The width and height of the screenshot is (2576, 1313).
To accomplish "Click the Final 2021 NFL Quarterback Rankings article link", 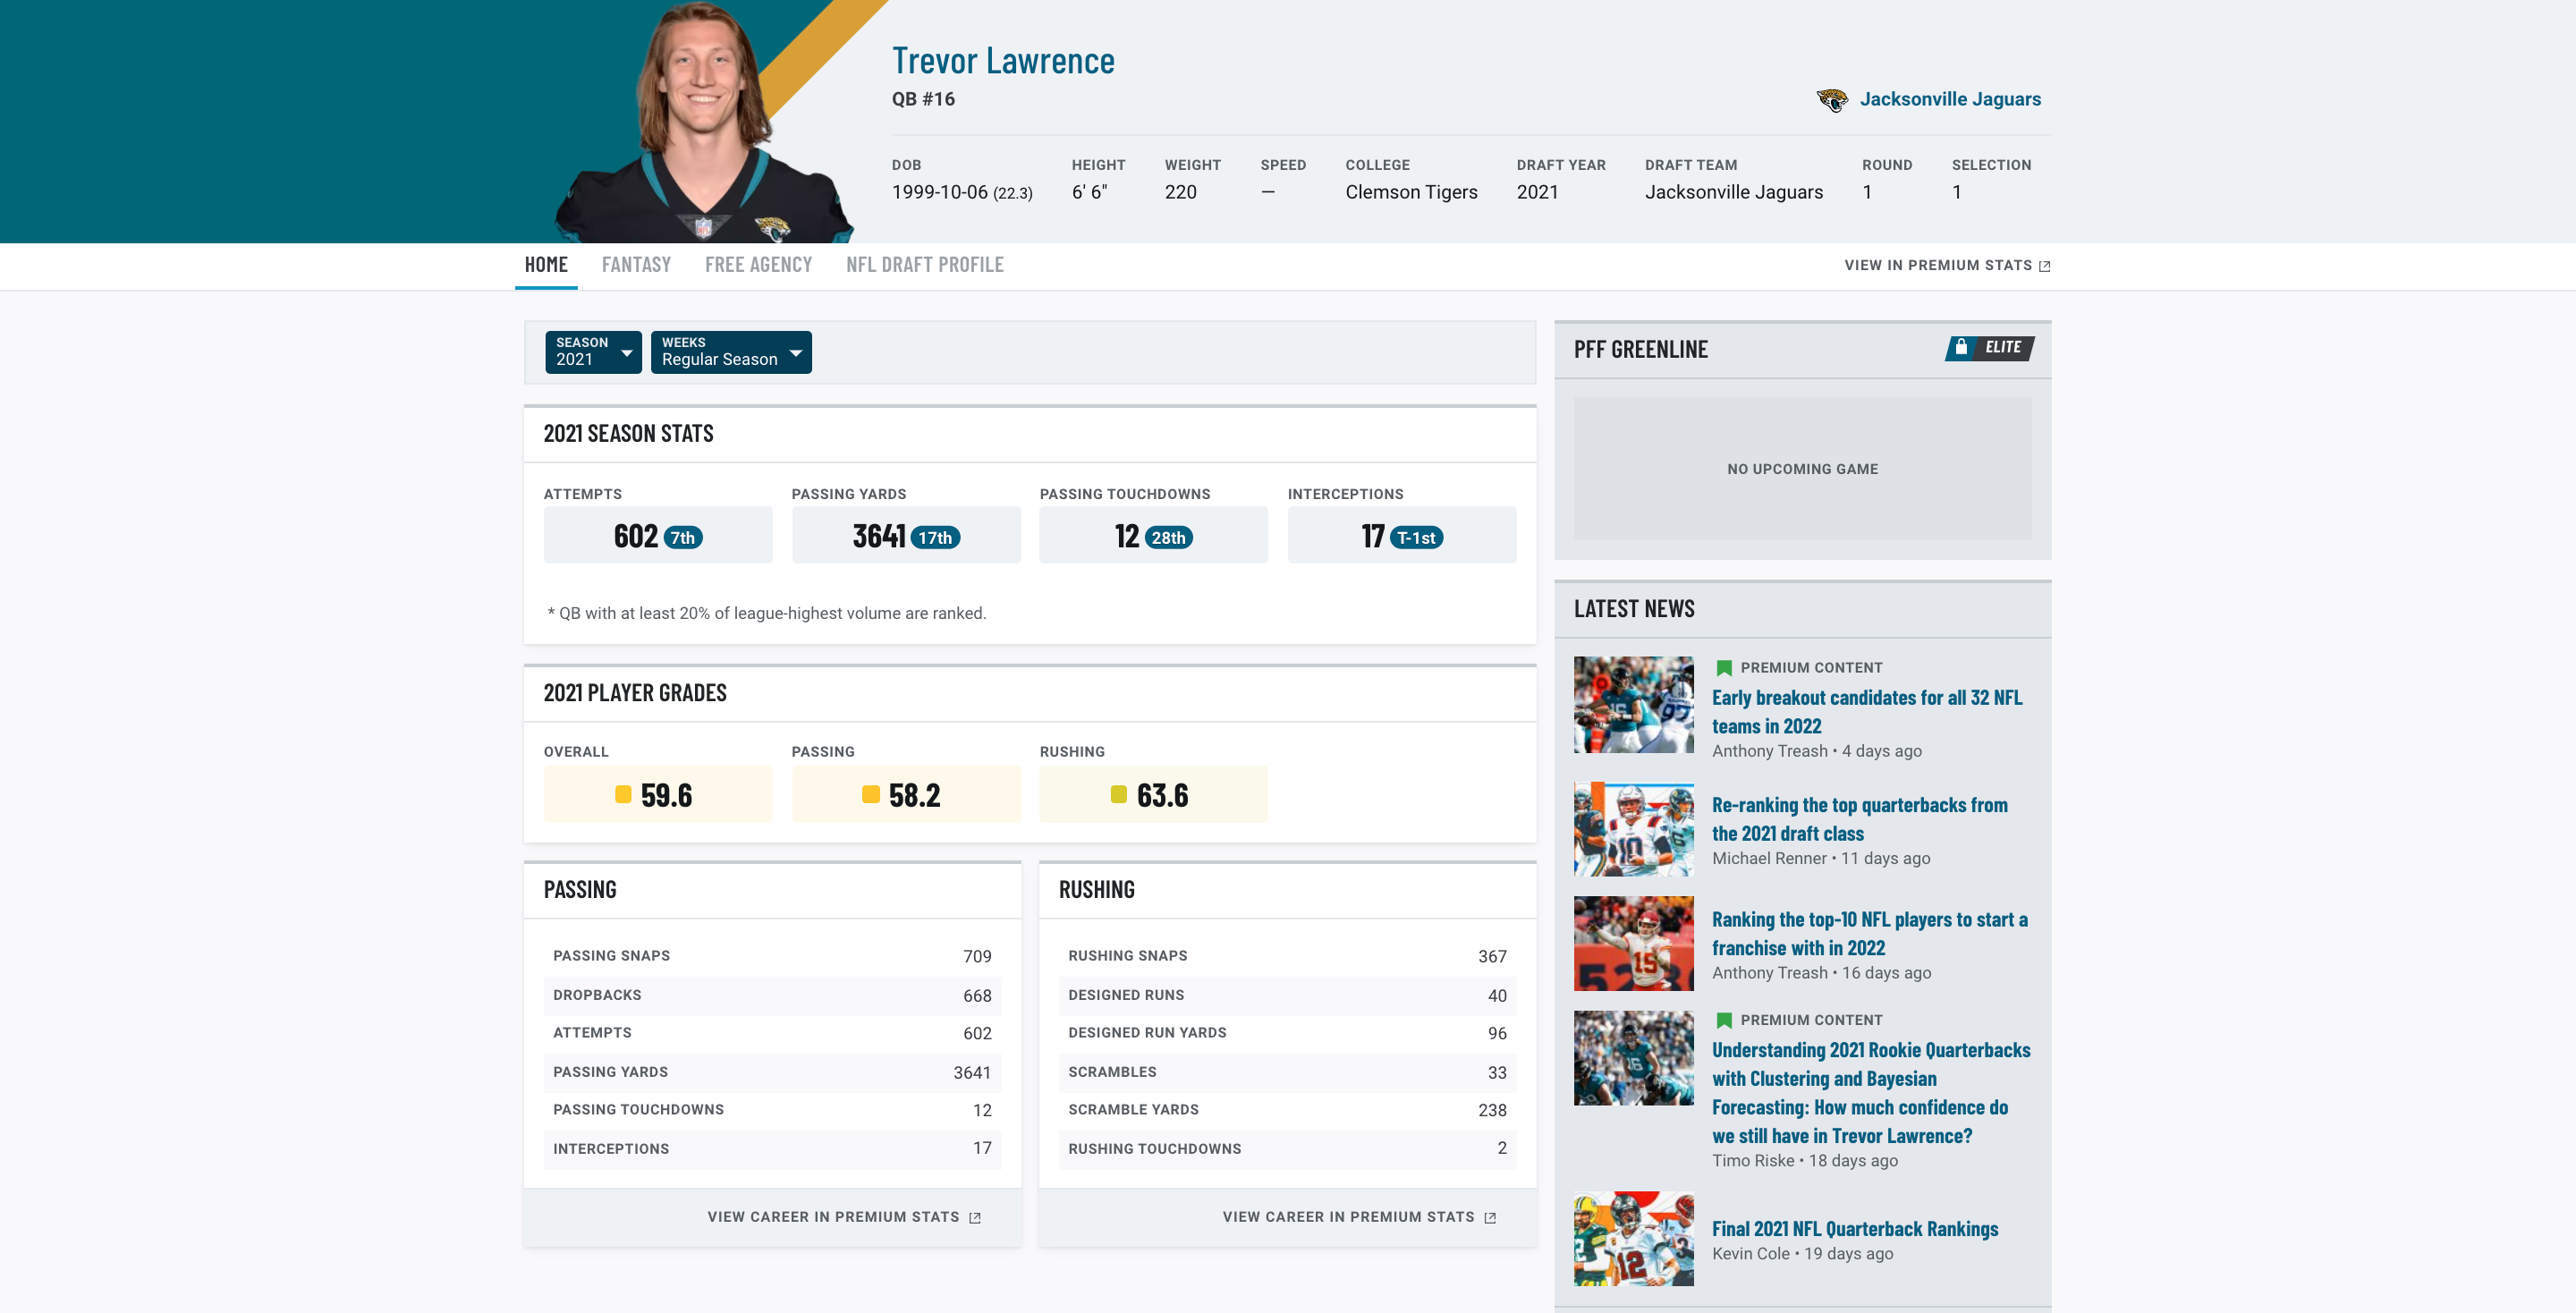I will pos(1854,1228).
